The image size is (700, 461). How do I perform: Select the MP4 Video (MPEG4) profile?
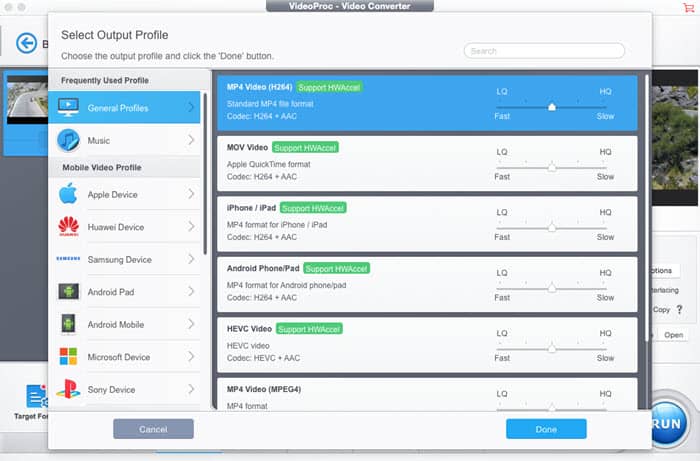coord(427,394)
